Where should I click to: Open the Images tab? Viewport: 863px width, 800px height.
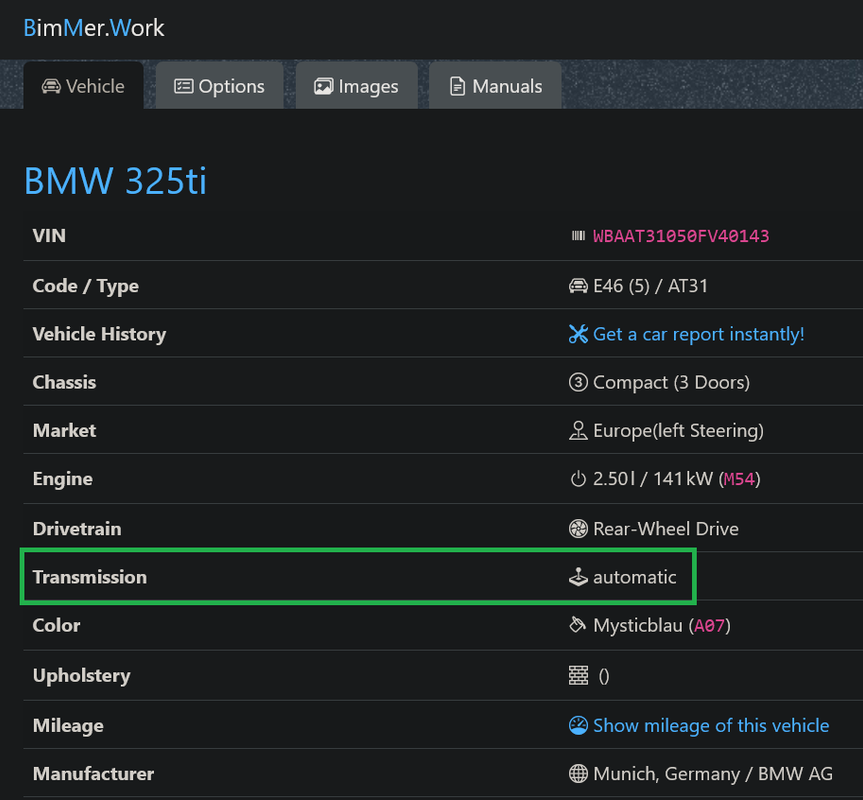click(x=357, y=86)
